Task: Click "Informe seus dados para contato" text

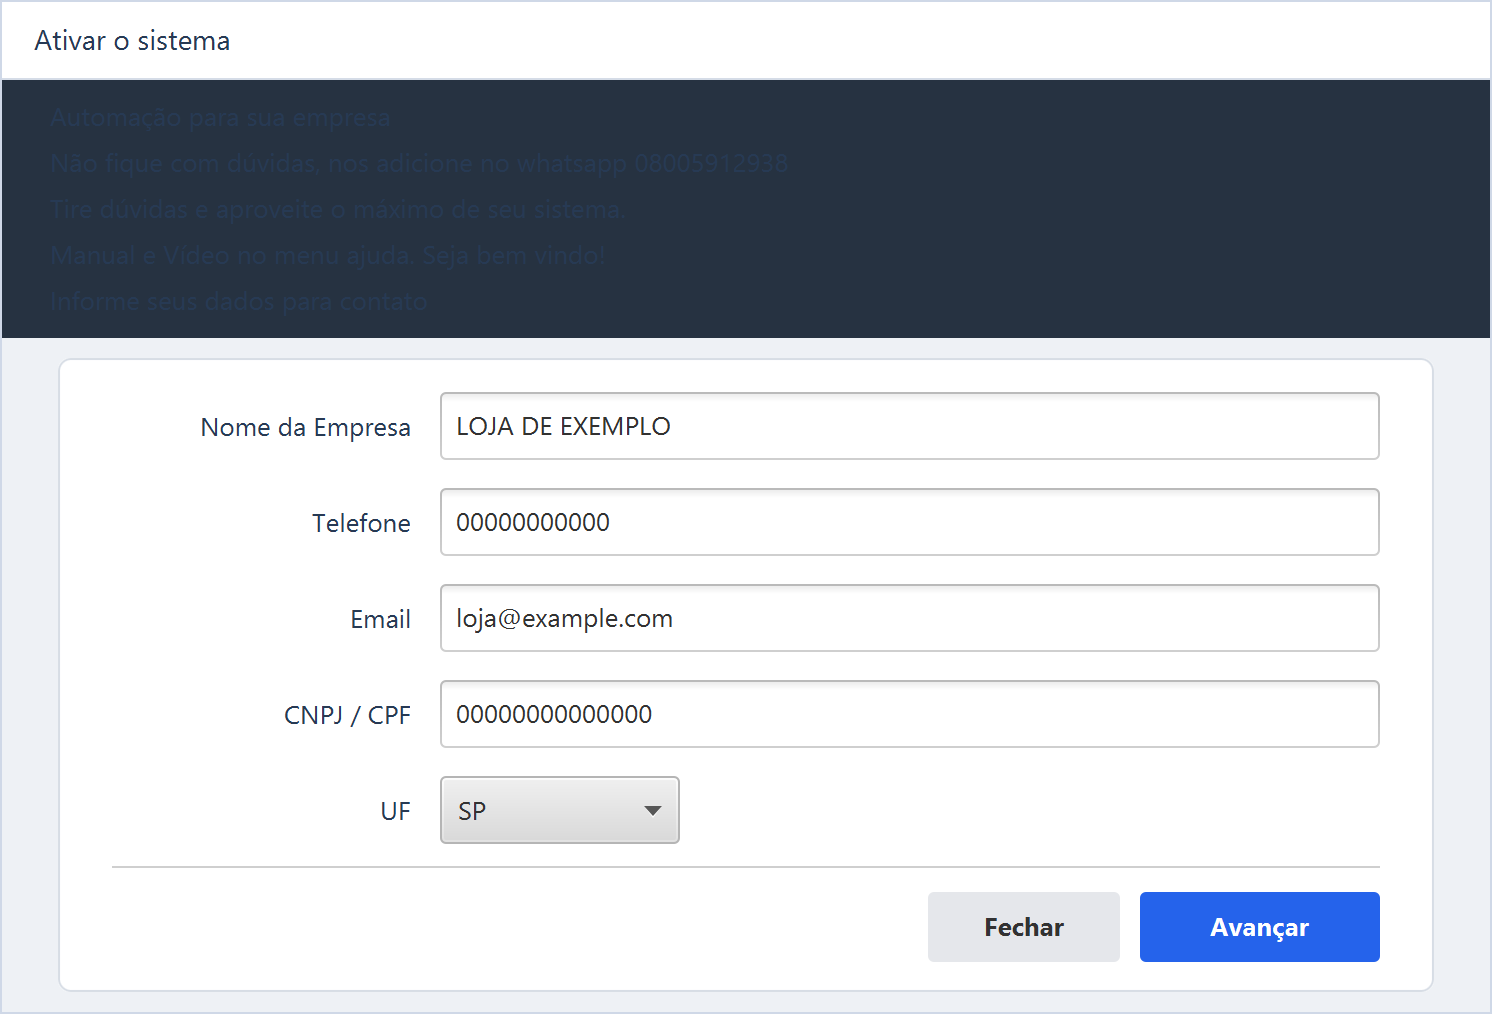Action: click(x=239, y=302)
